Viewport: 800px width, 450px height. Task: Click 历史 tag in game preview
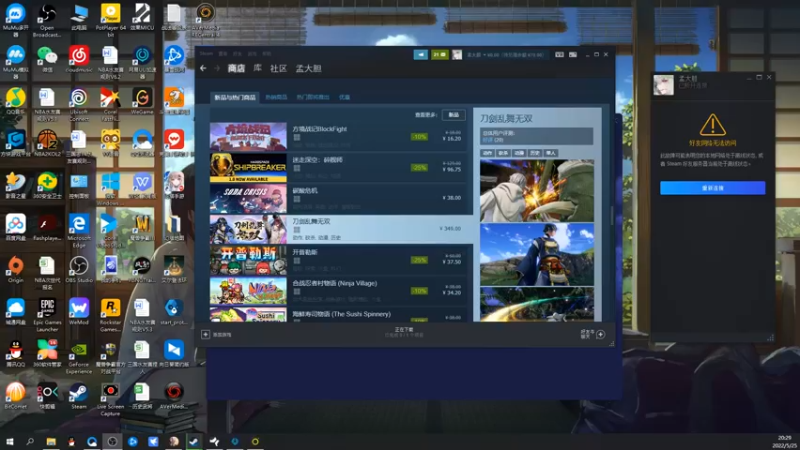(534, 153)
